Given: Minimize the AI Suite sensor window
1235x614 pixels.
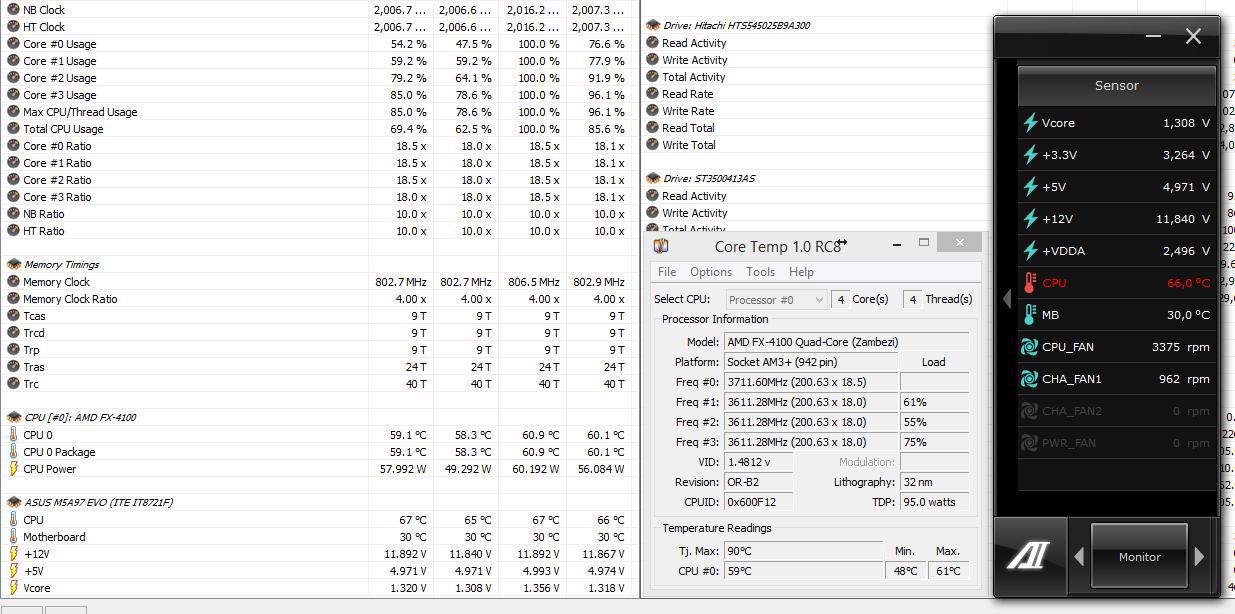Looking at the screenshot, I should (1153, 36).
